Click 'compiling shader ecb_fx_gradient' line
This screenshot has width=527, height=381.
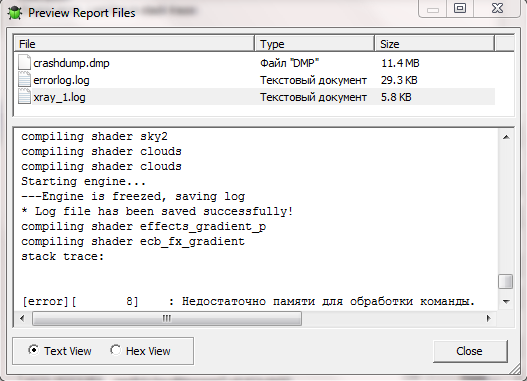click(133, 241)
